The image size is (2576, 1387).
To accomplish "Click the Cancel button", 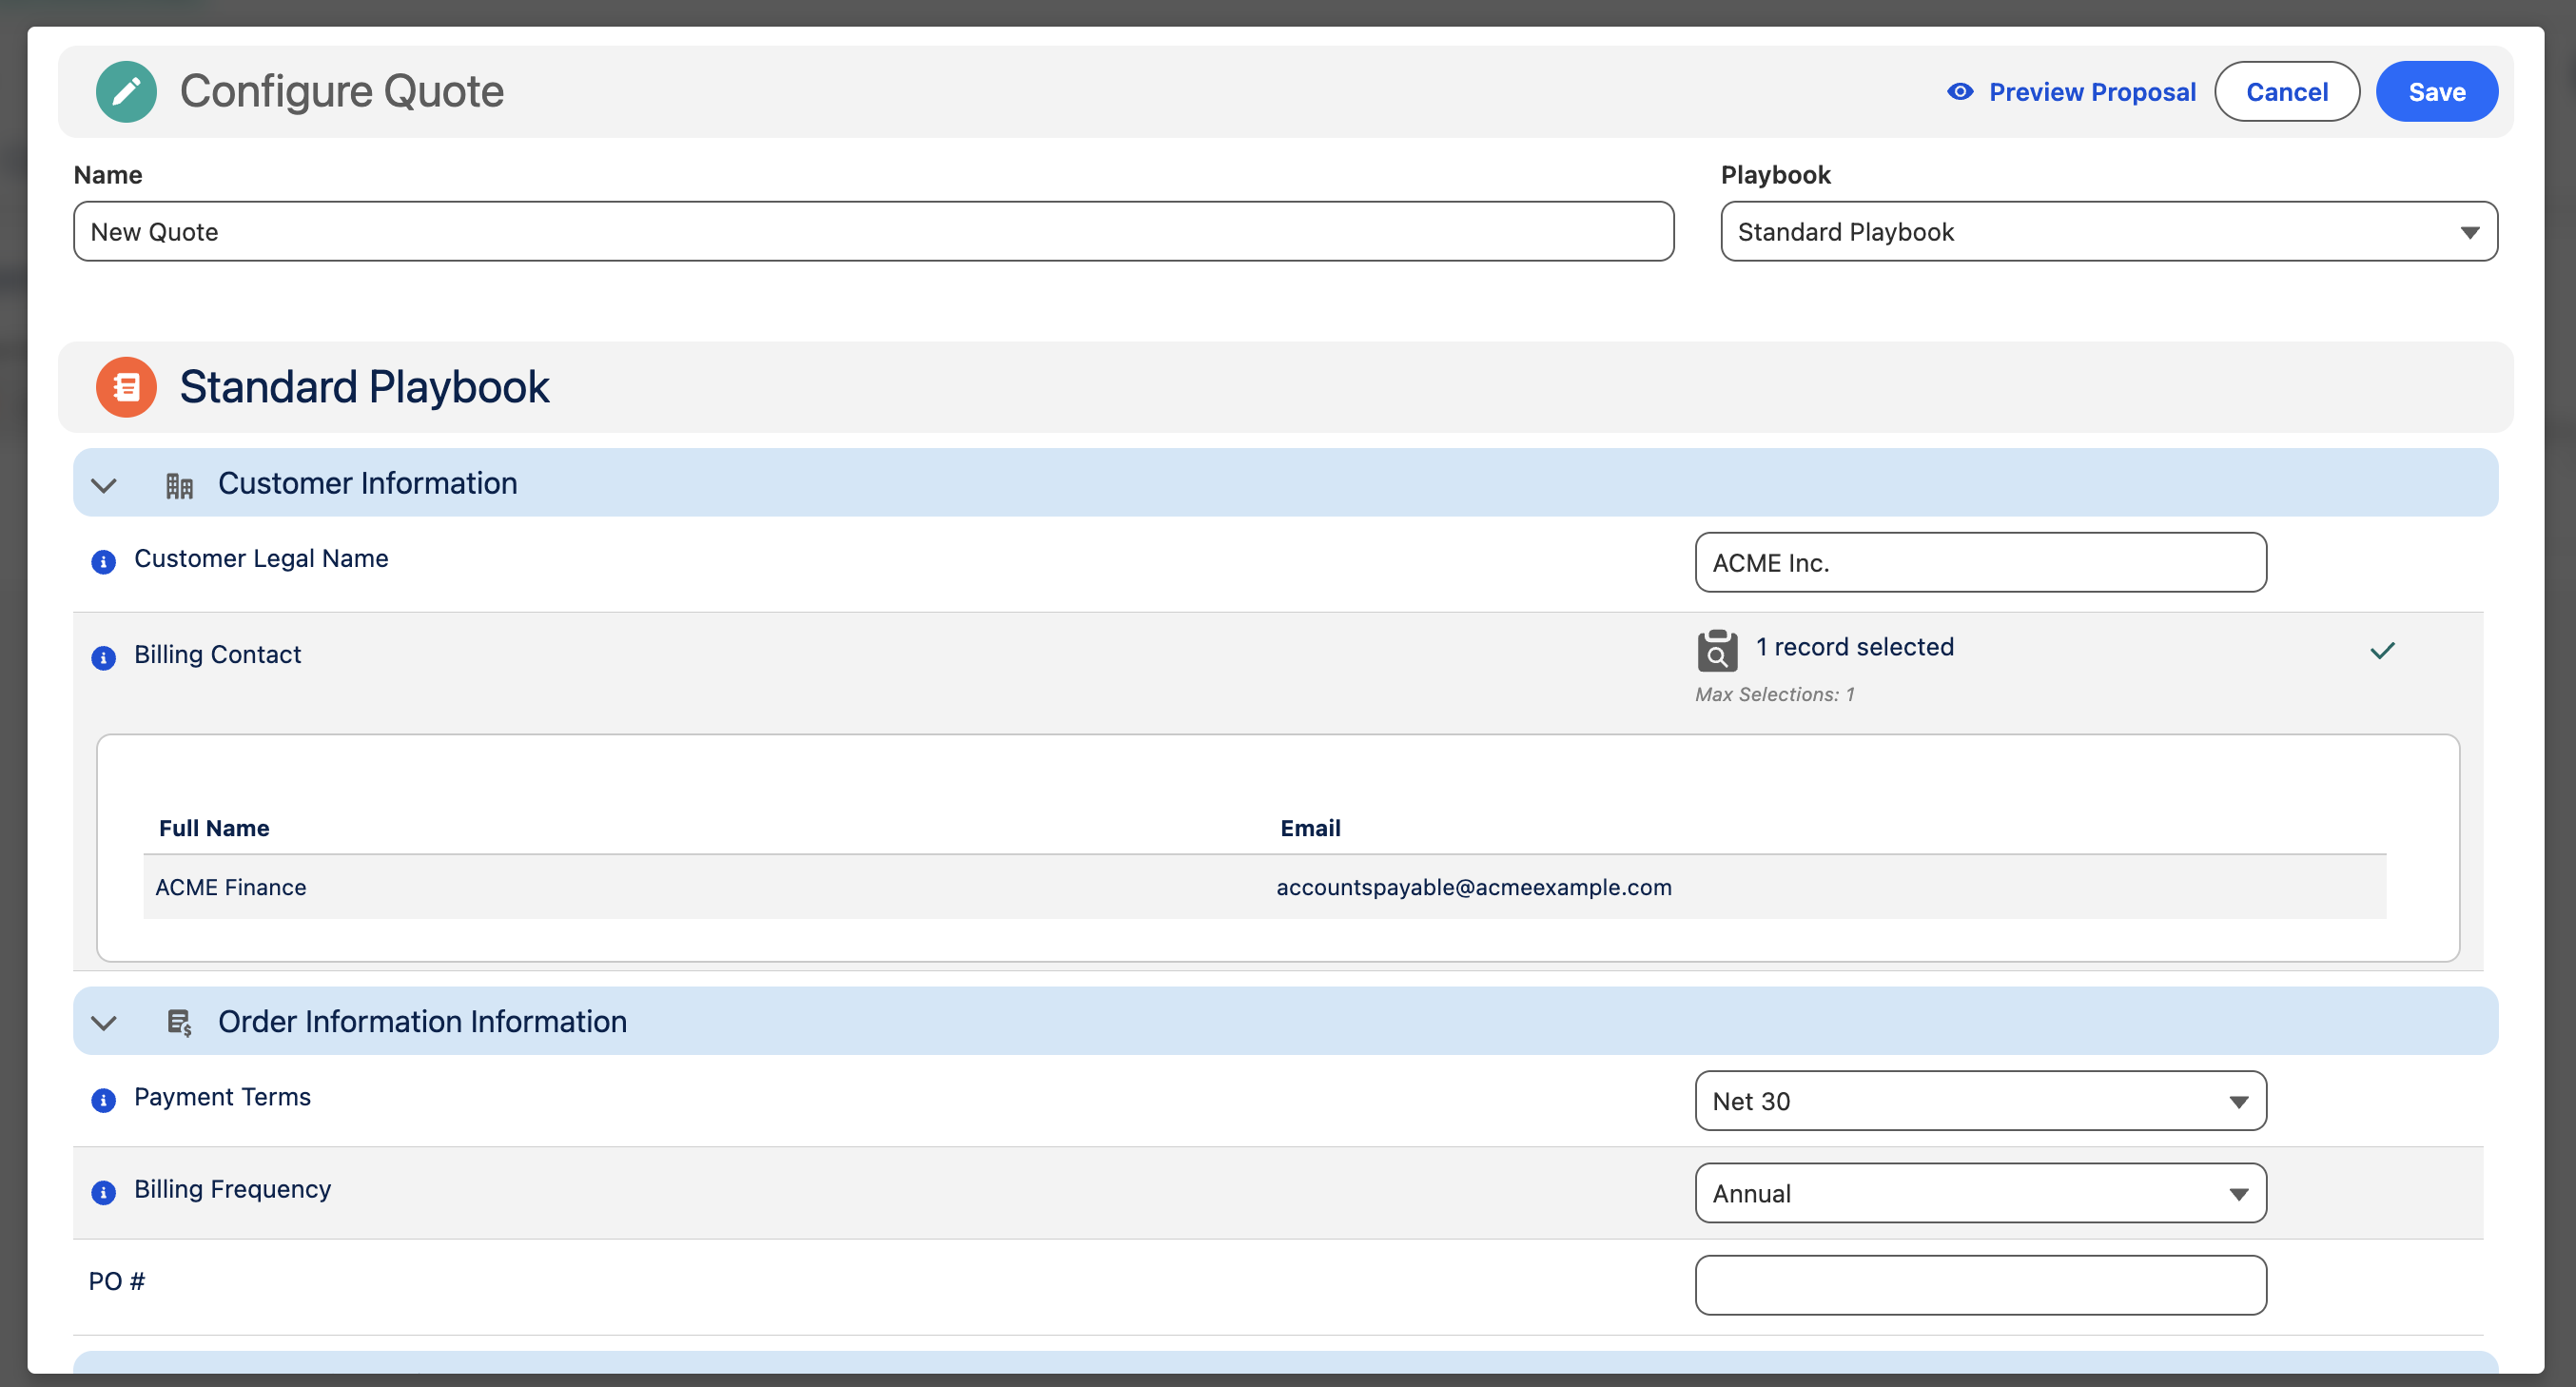I will pyautogui.click(x=2286, y=92).
